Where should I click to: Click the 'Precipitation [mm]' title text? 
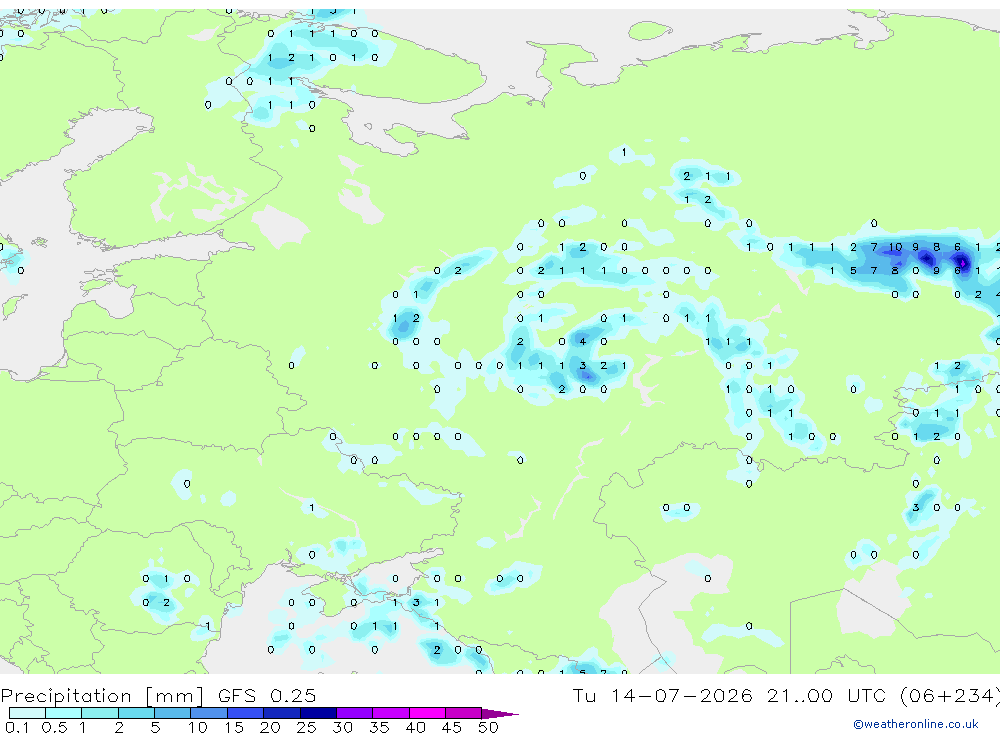coord(102,696)
